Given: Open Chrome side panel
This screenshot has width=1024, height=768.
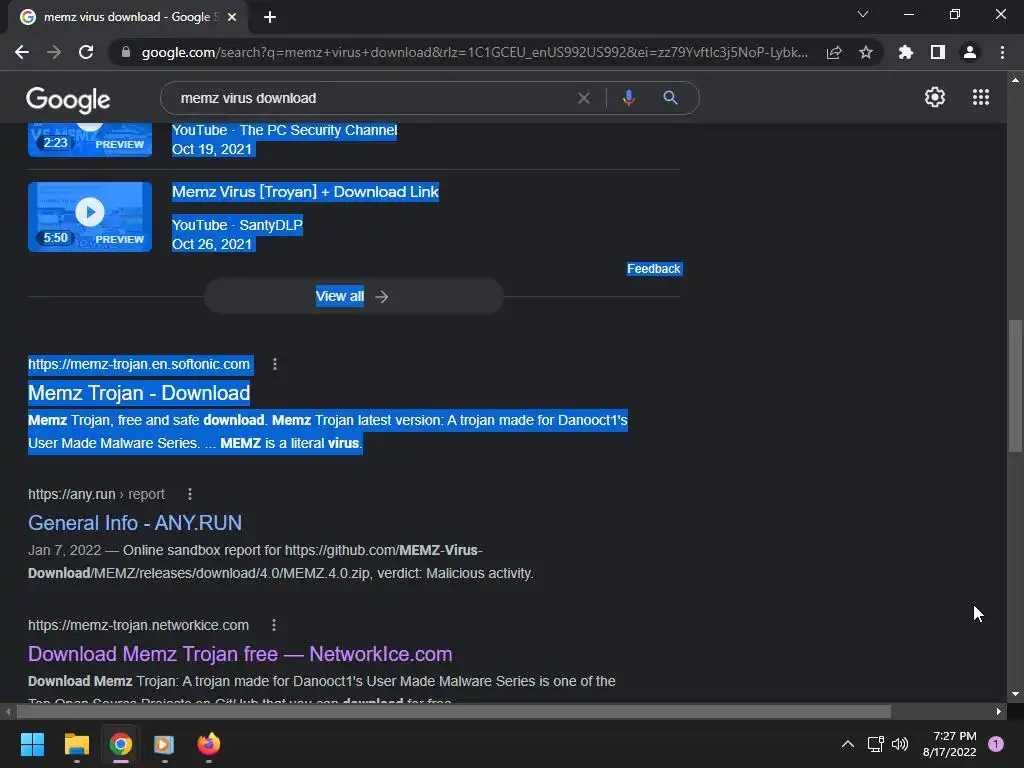Looking at the screenshot, I should pos(938,52).
